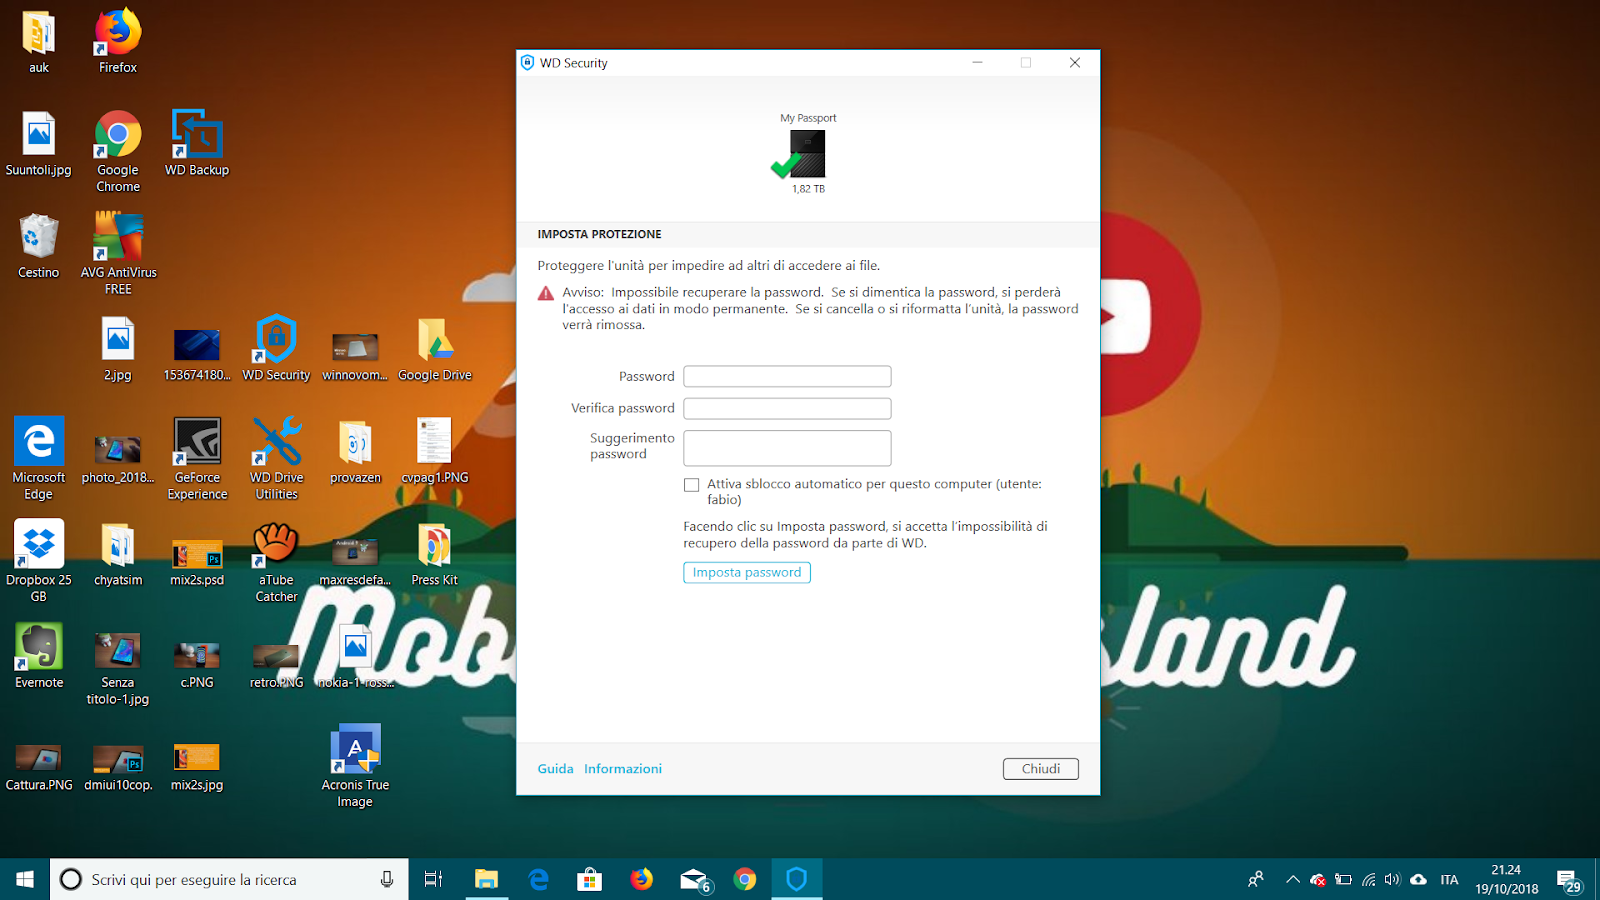Focus the Password input field
Viewport: 1600px width, 900px height.
click(x=787, y=376)
